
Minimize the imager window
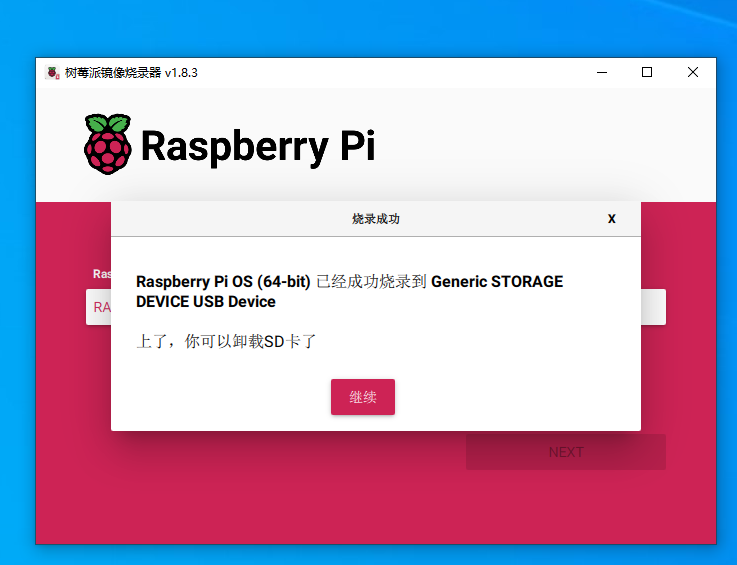tap(602, 72)
